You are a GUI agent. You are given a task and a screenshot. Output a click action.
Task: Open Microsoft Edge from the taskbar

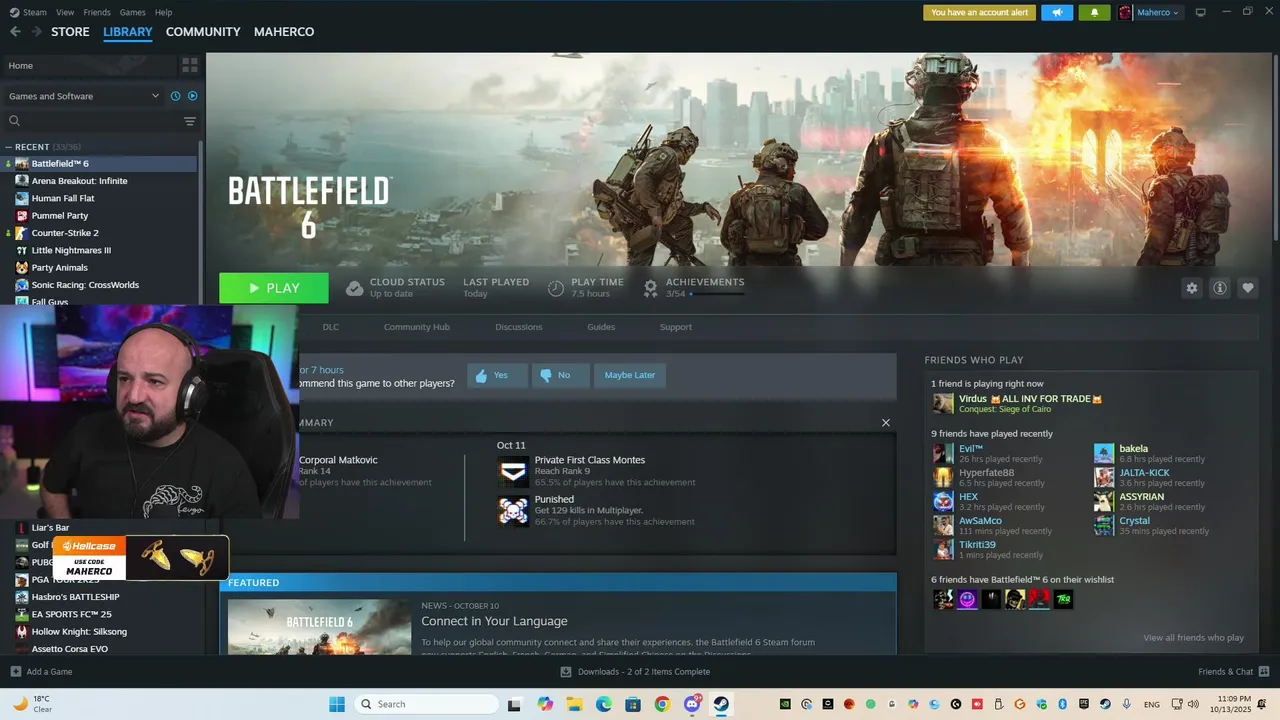point(604,704)
